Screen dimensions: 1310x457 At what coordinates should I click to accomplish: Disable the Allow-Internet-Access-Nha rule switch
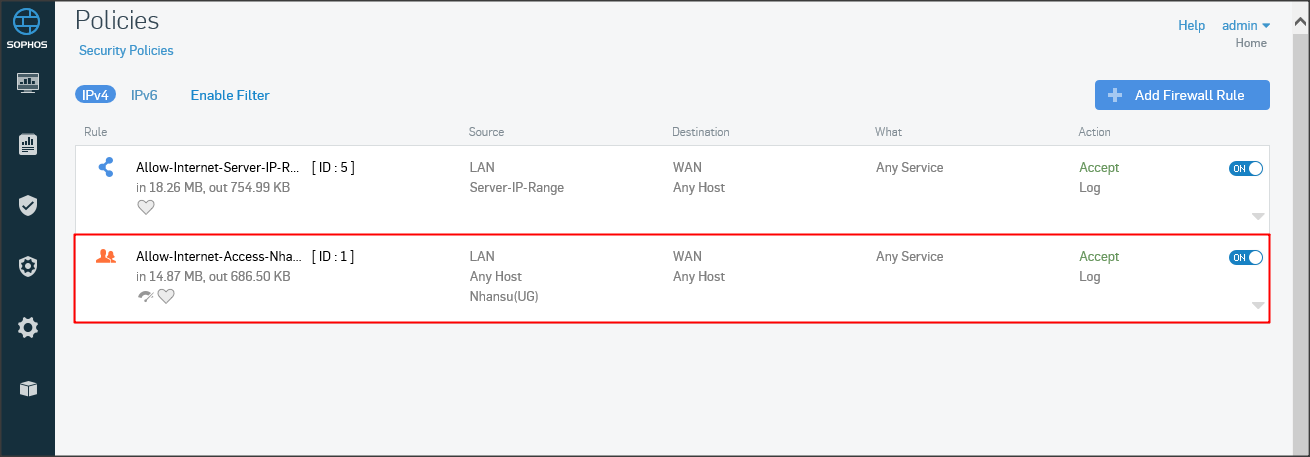pyautogui.click(x=1245, y=258)
